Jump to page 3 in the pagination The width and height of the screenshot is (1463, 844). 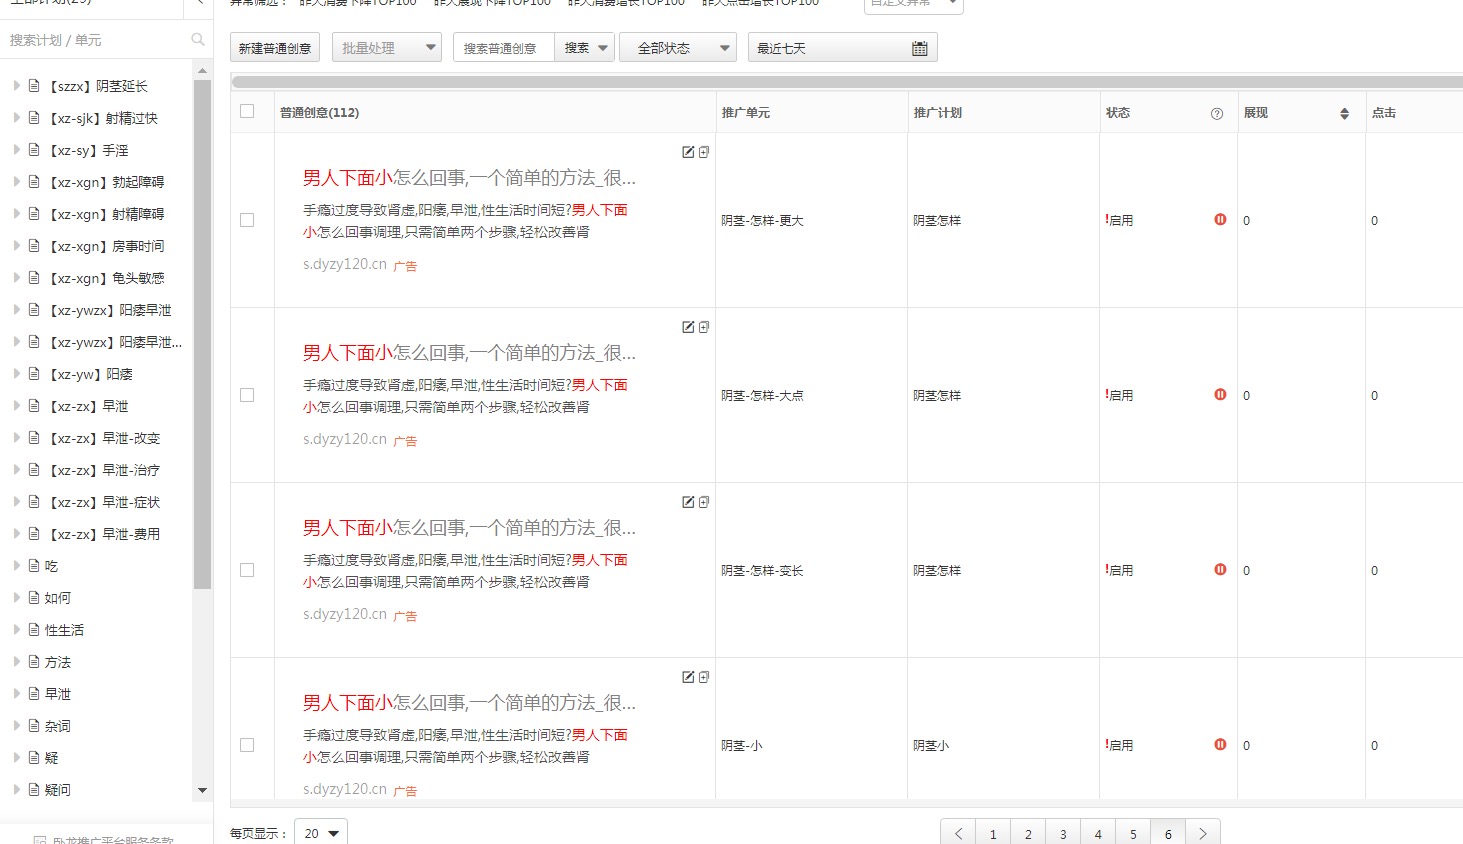tap(1063, 834)
